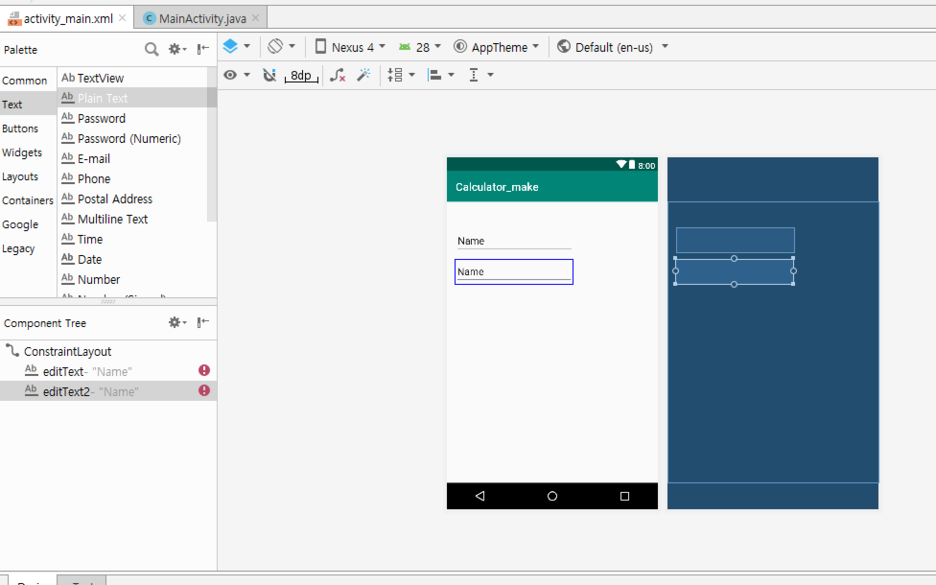Set default margins 8dp
The width and height of the screenshot is (936, 585).
[301, 75]
